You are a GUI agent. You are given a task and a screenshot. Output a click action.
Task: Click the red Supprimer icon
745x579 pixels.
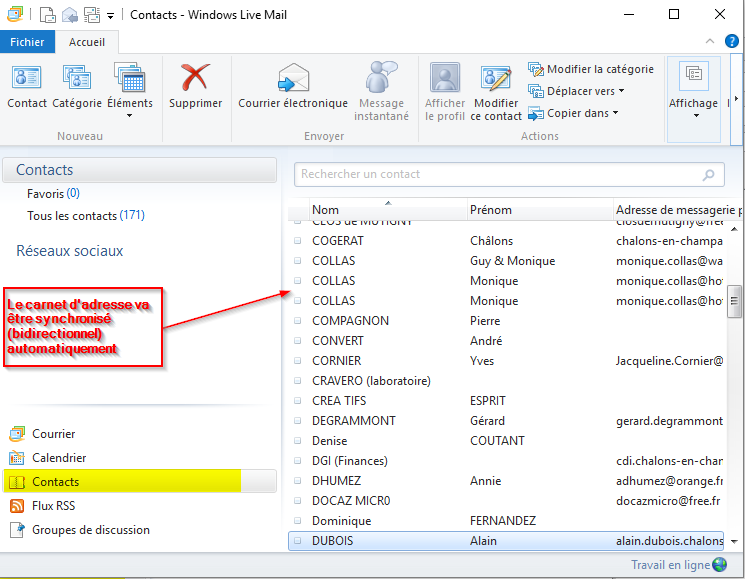[x=195, y=77]
